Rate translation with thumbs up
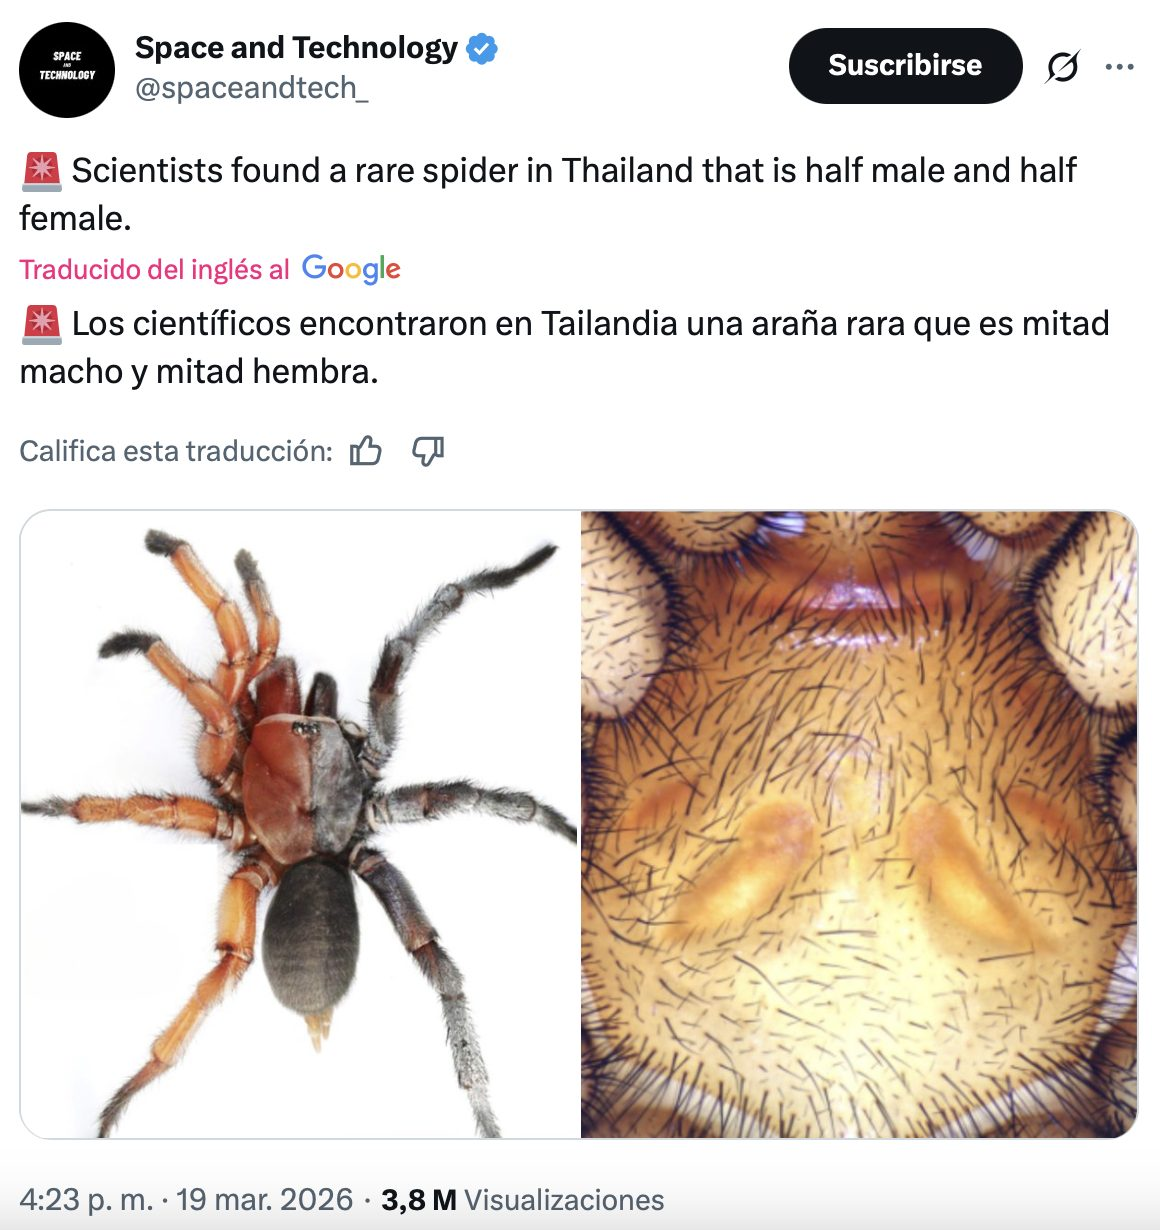 pos(366,451)
